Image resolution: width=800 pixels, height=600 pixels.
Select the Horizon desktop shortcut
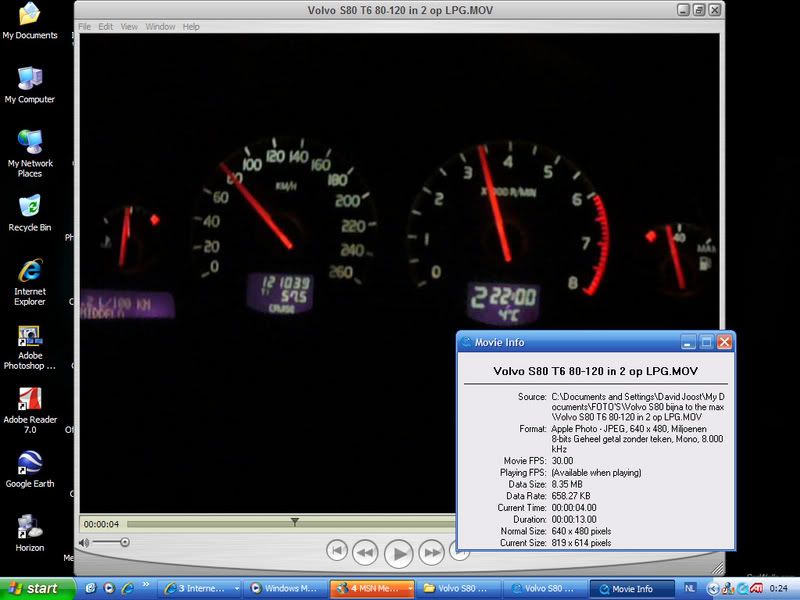[x=30, y=534]
